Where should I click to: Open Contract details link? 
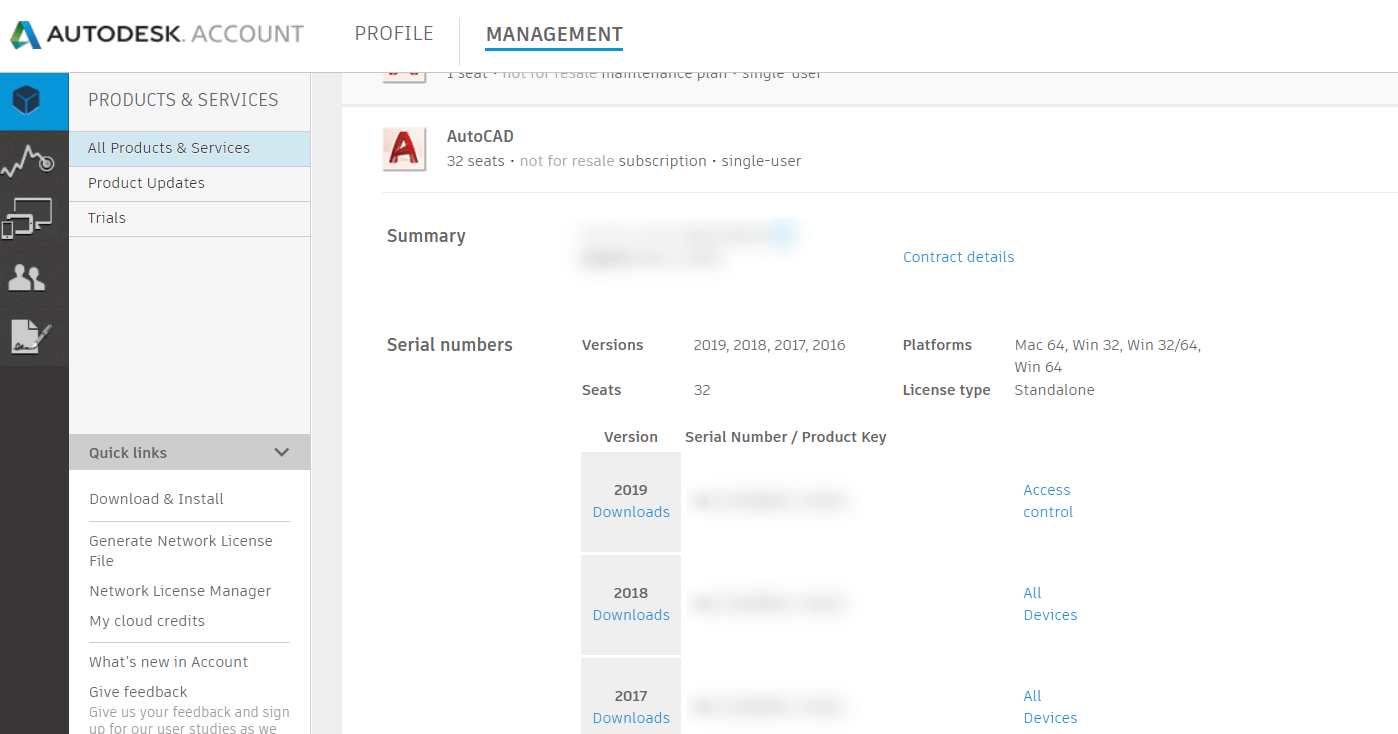[x=958, y=257]
